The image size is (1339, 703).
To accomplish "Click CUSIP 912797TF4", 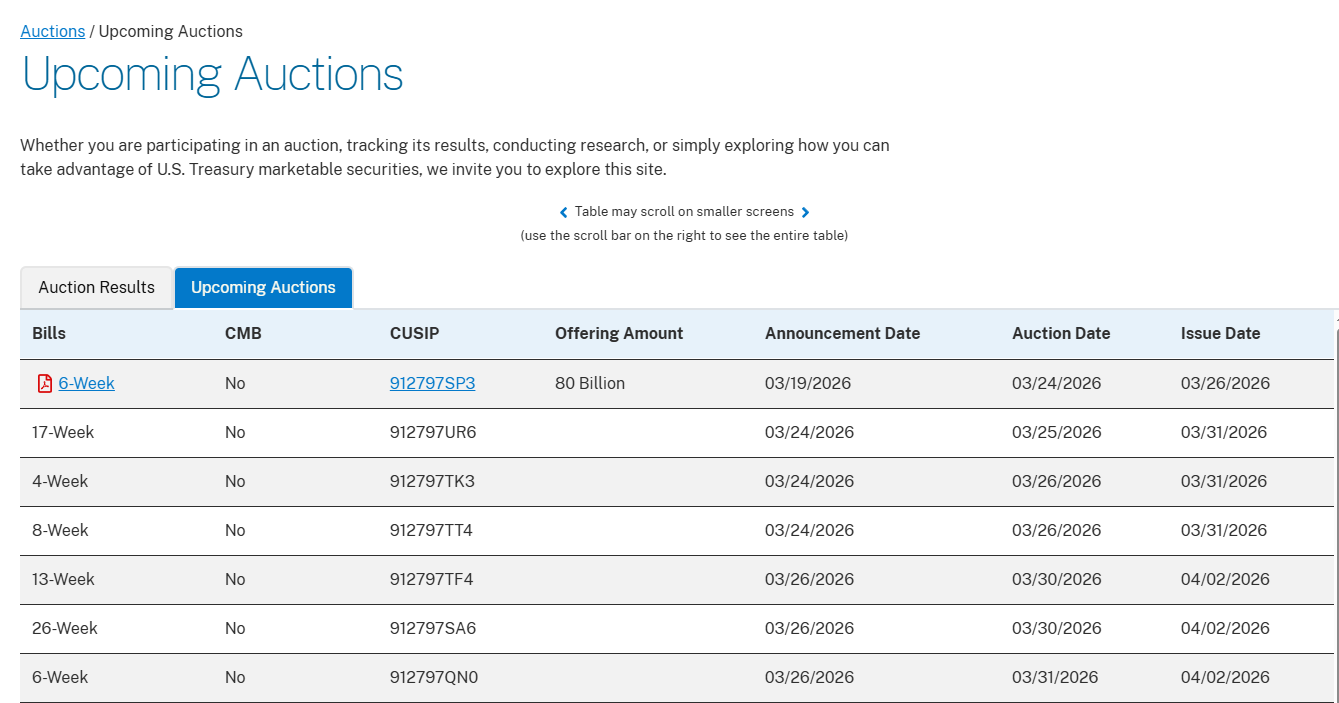I will pyautogui.click(x=431, y=579).
